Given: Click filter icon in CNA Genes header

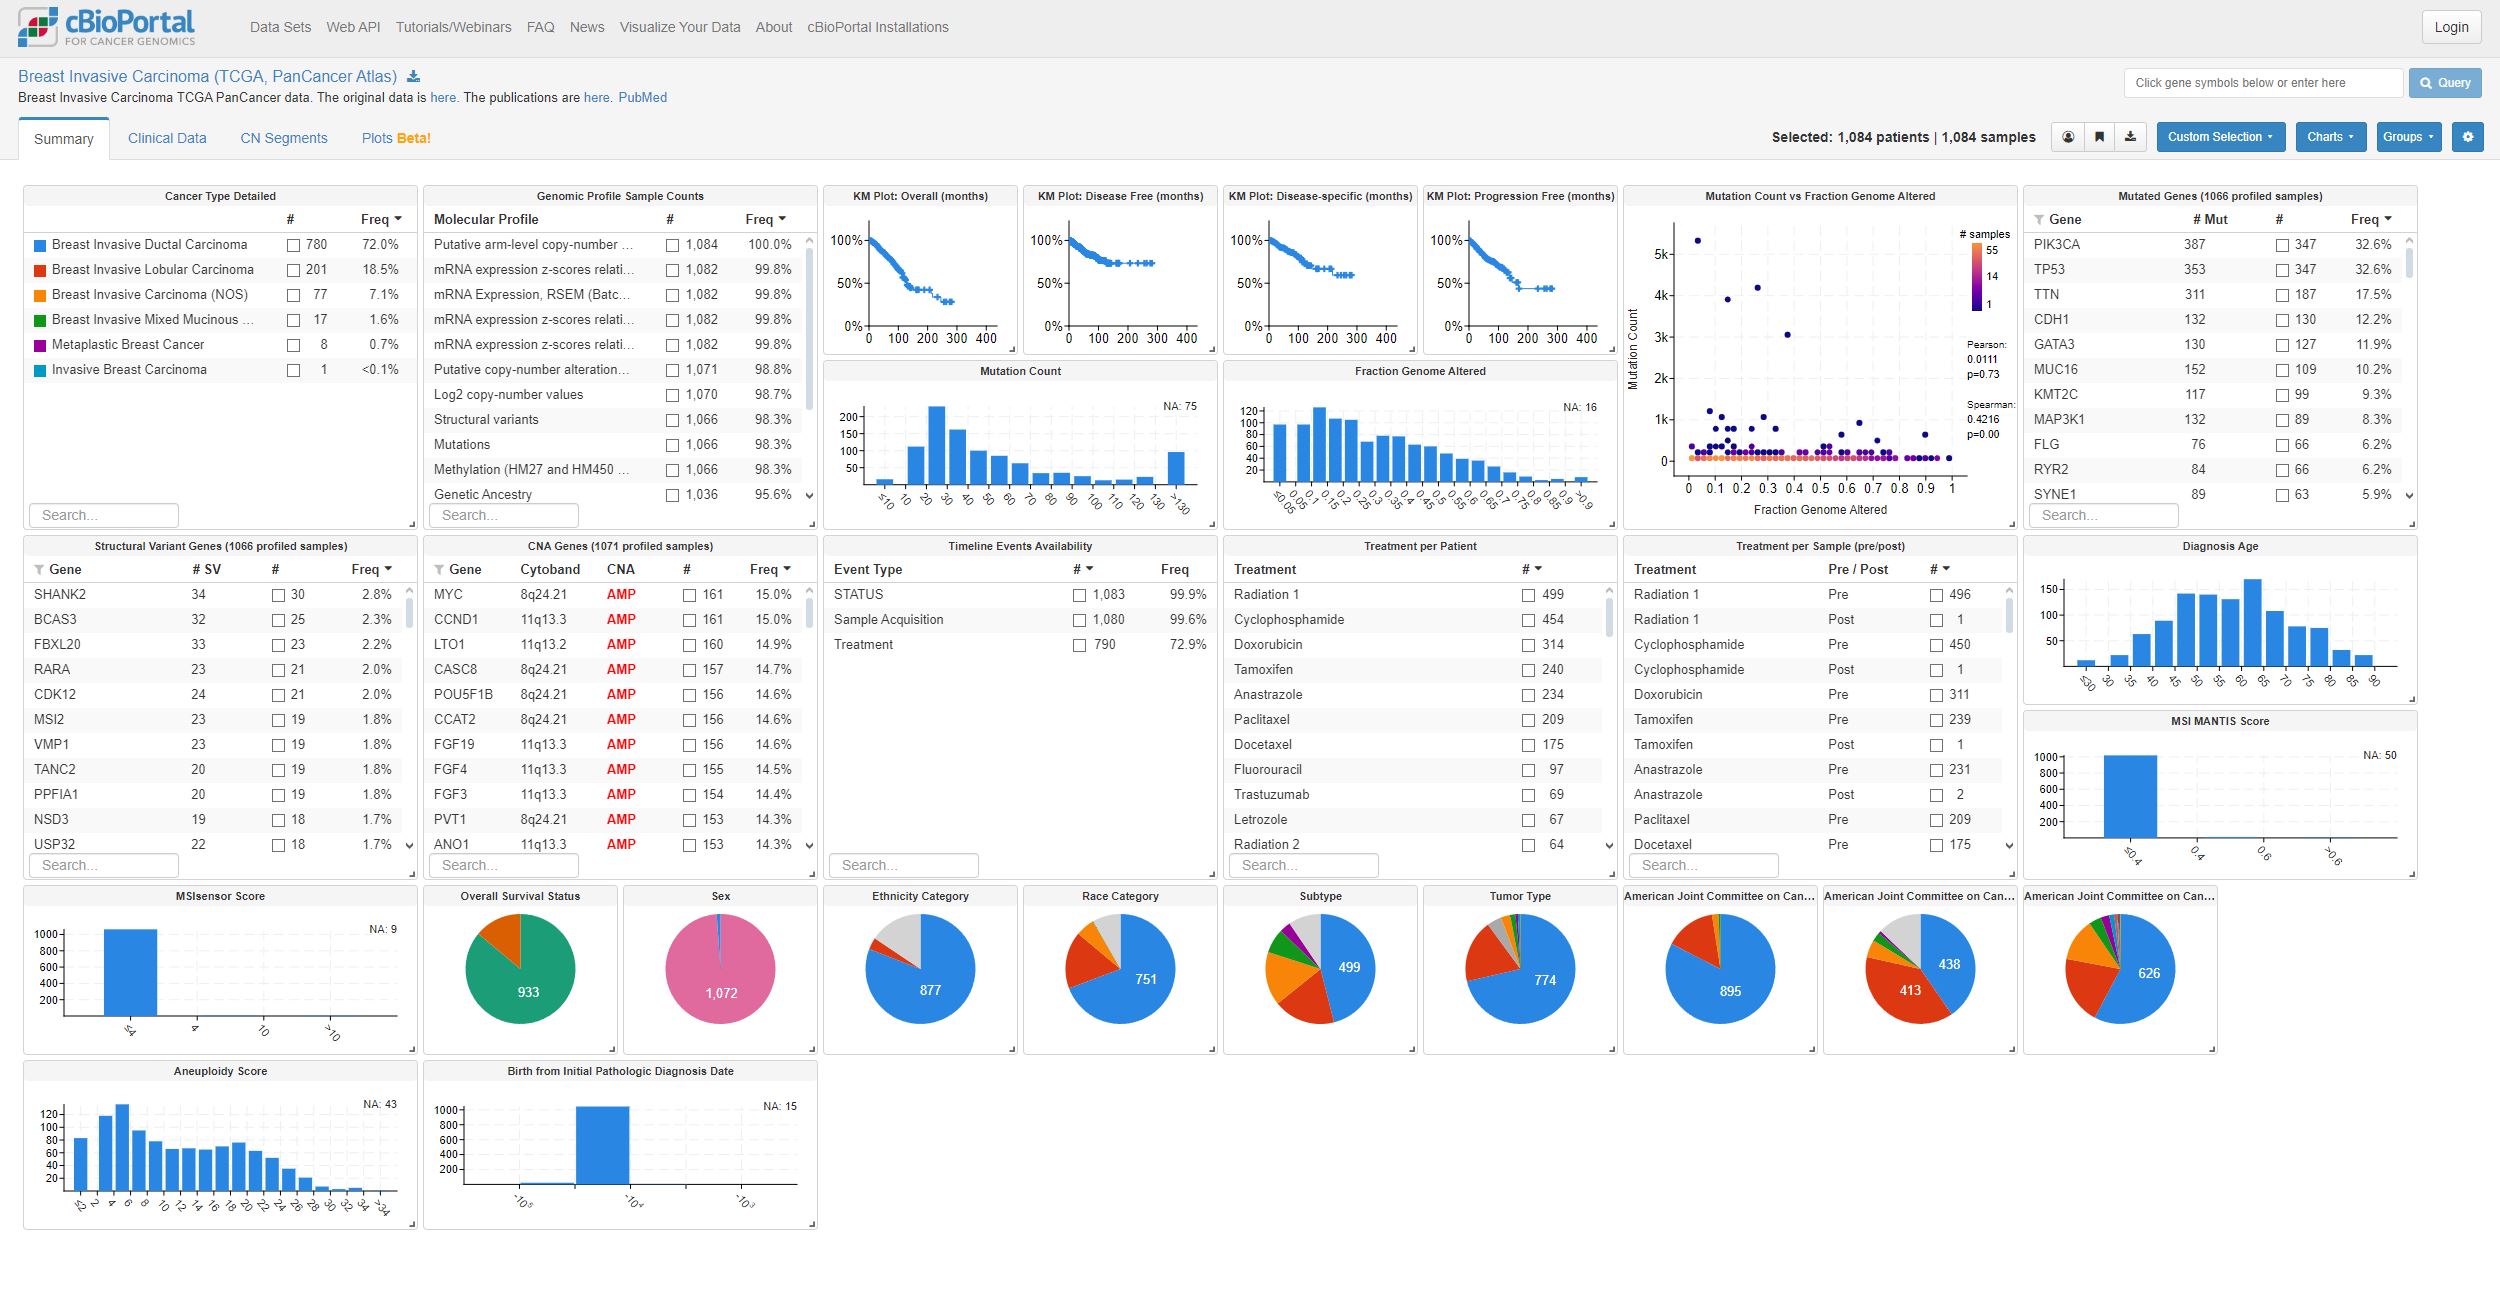Looking at the screenshot, I should click(439, 570).
